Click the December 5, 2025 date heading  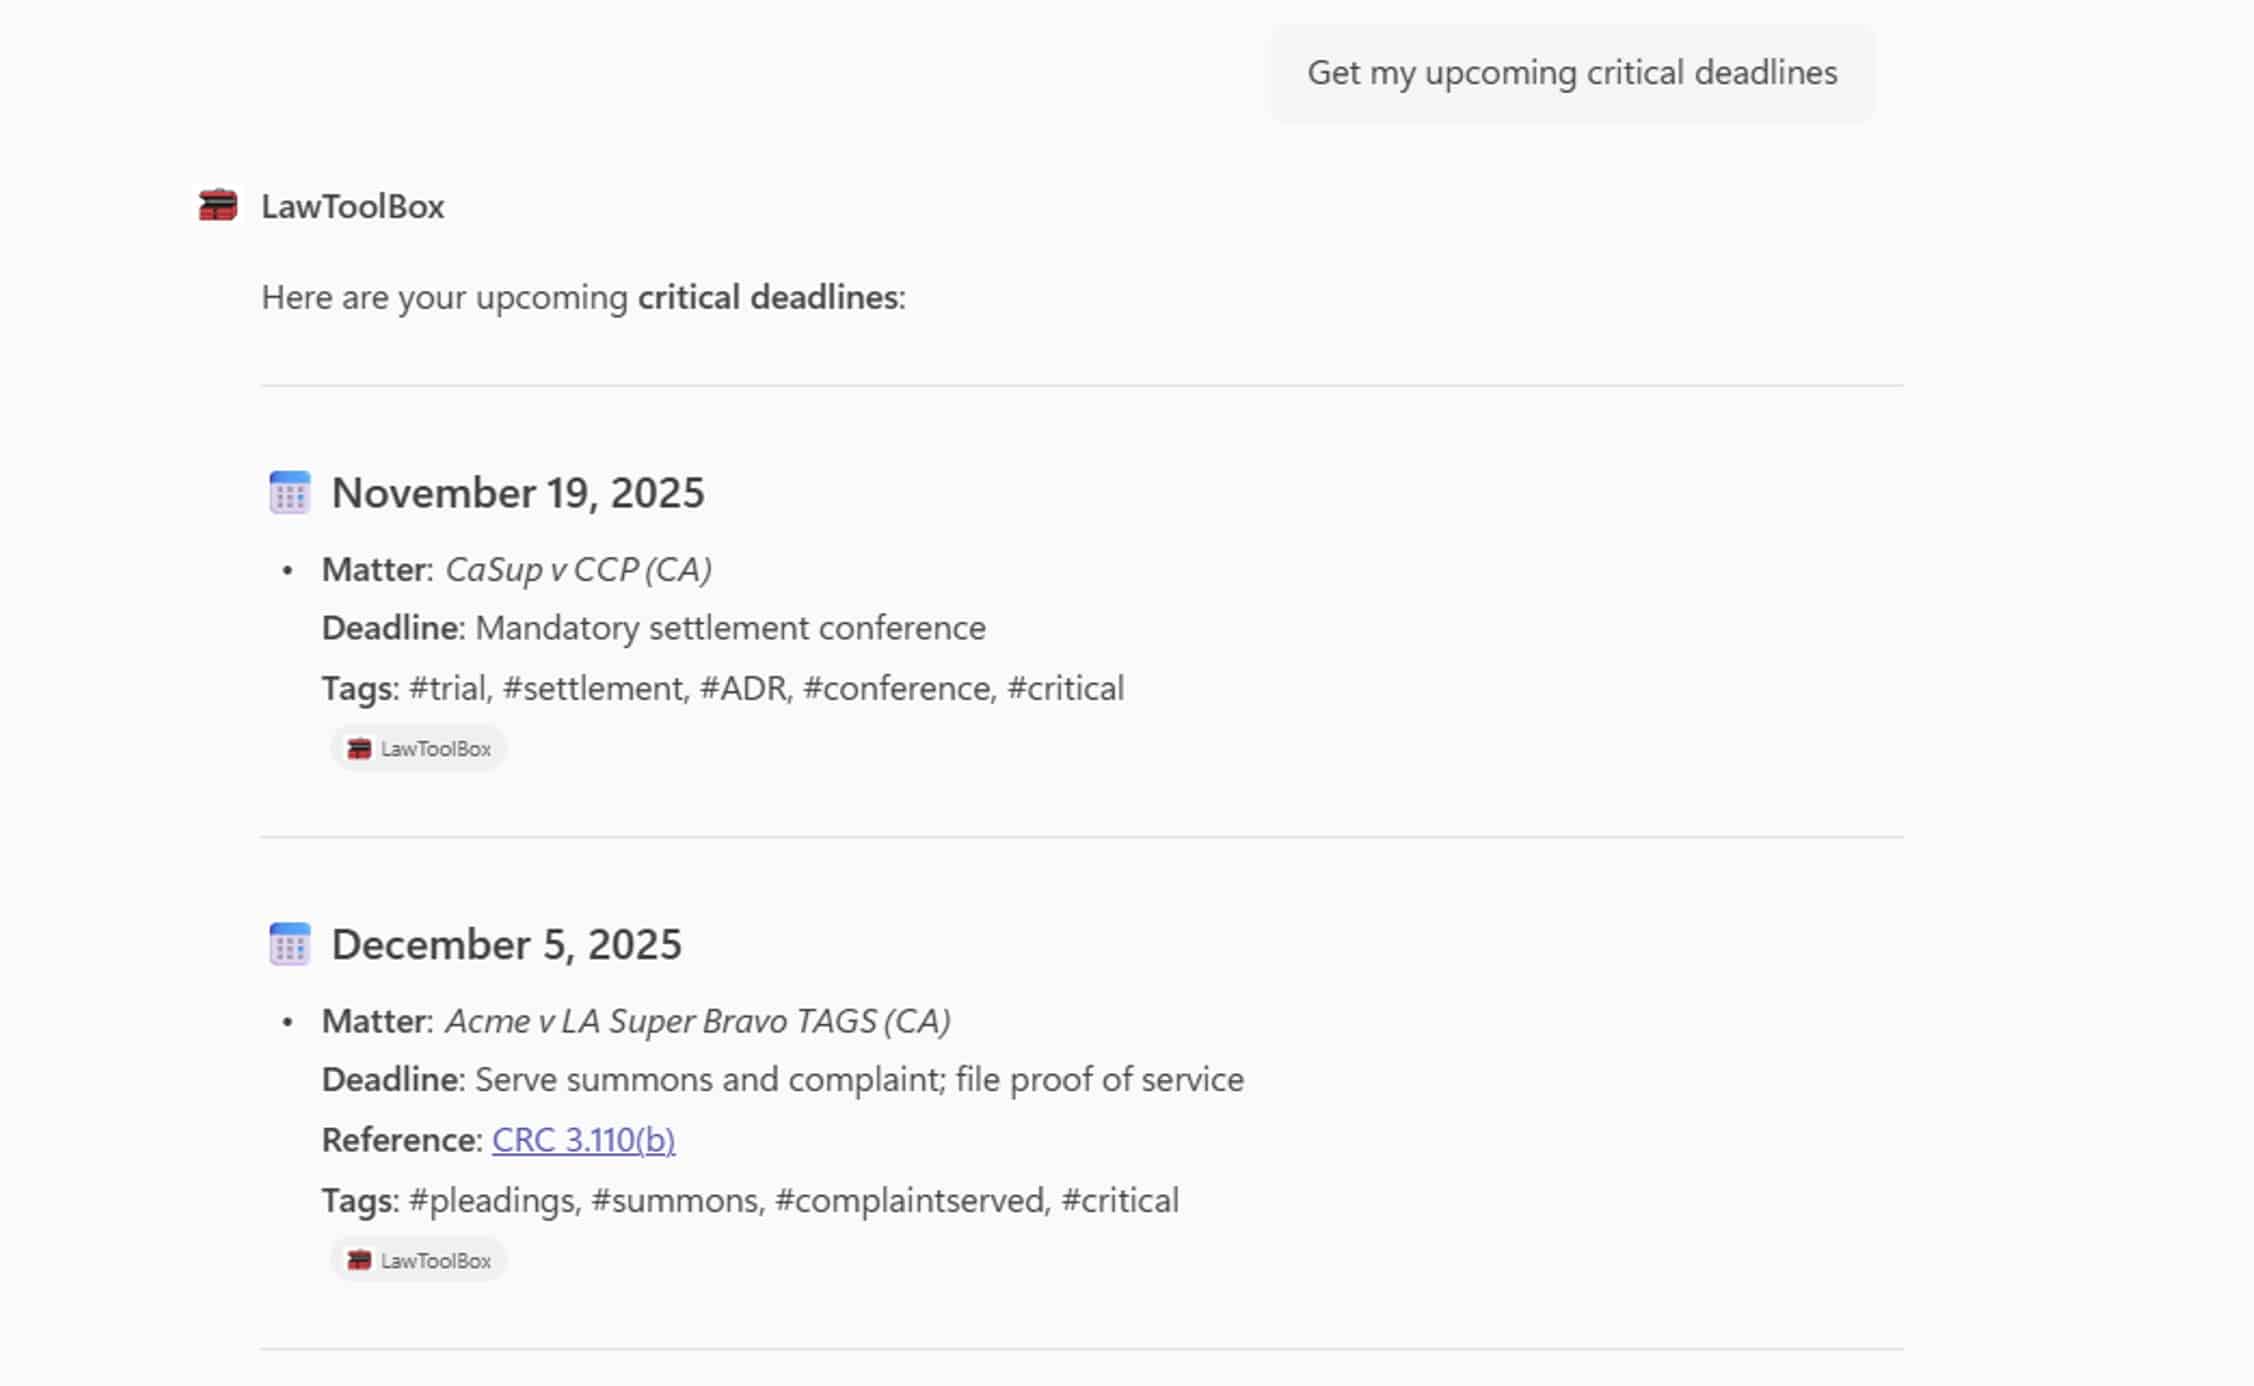pos(506,945)
